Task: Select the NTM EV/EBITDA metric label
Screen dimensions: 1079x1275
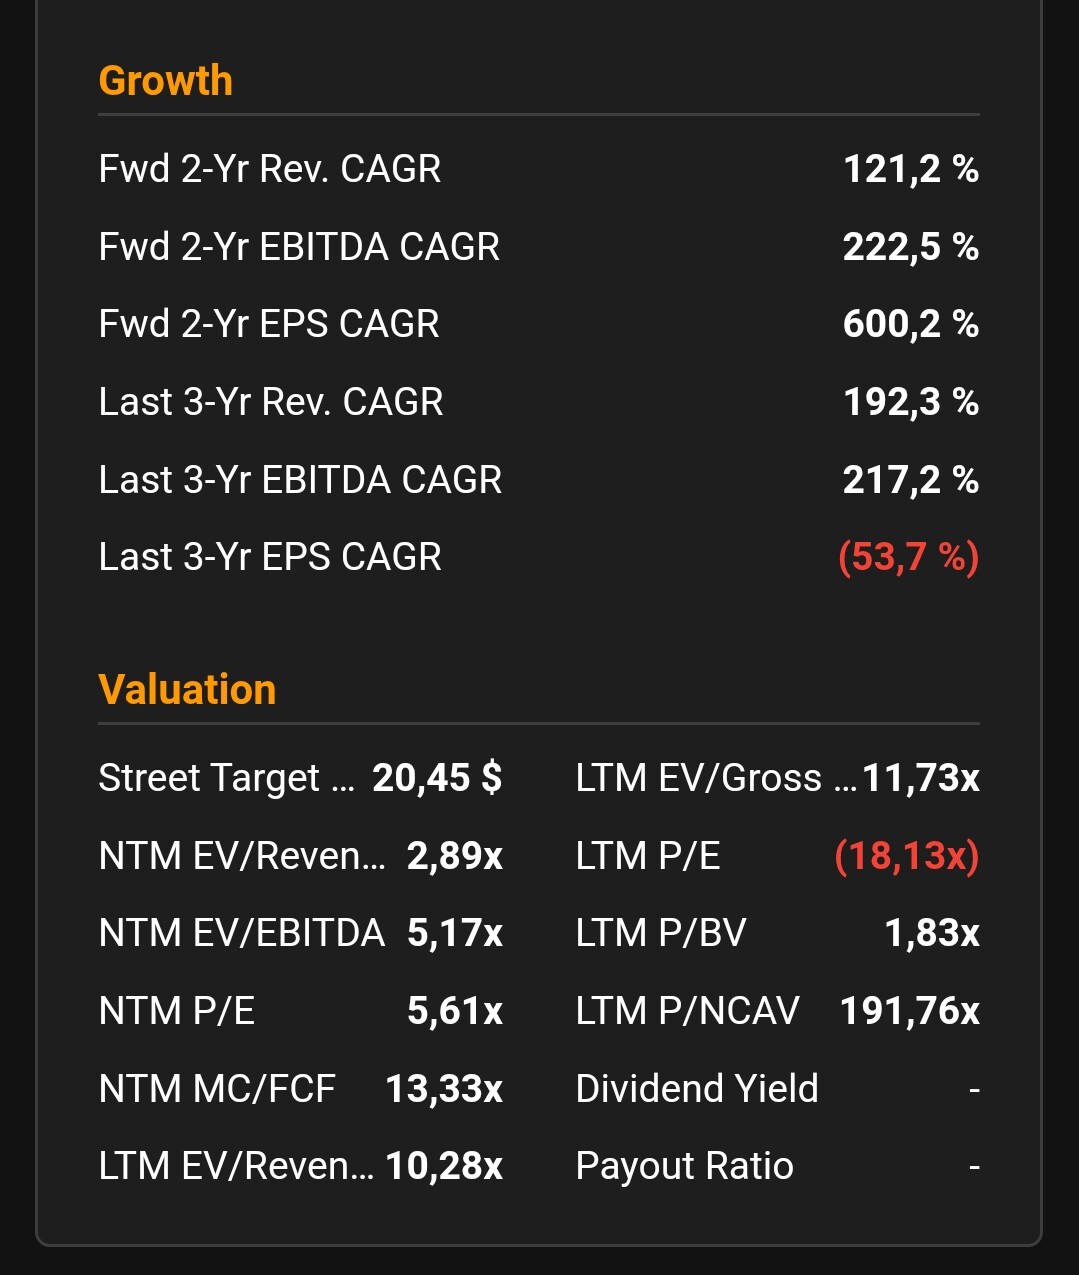Action: tap(241, 933)
